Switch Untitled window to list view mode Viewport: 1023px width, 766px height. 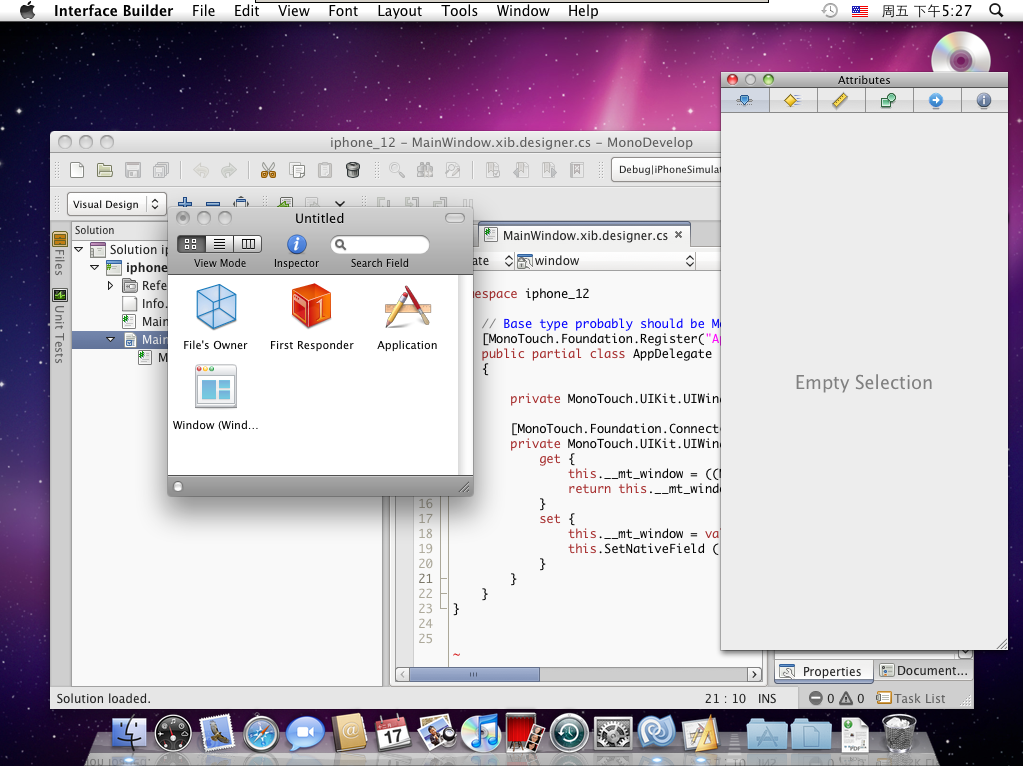pos(219,244)
